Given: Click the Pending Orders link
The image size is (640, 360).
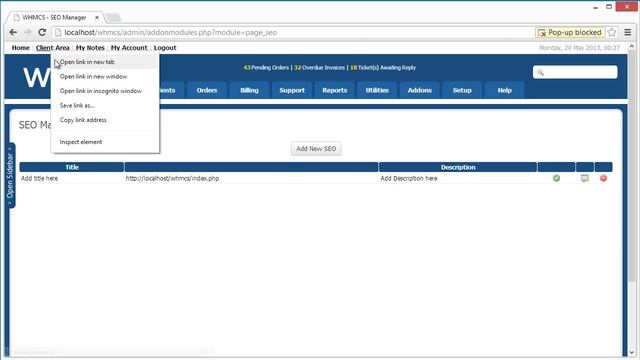Looking at the screenshot, I should click(266, 68).
